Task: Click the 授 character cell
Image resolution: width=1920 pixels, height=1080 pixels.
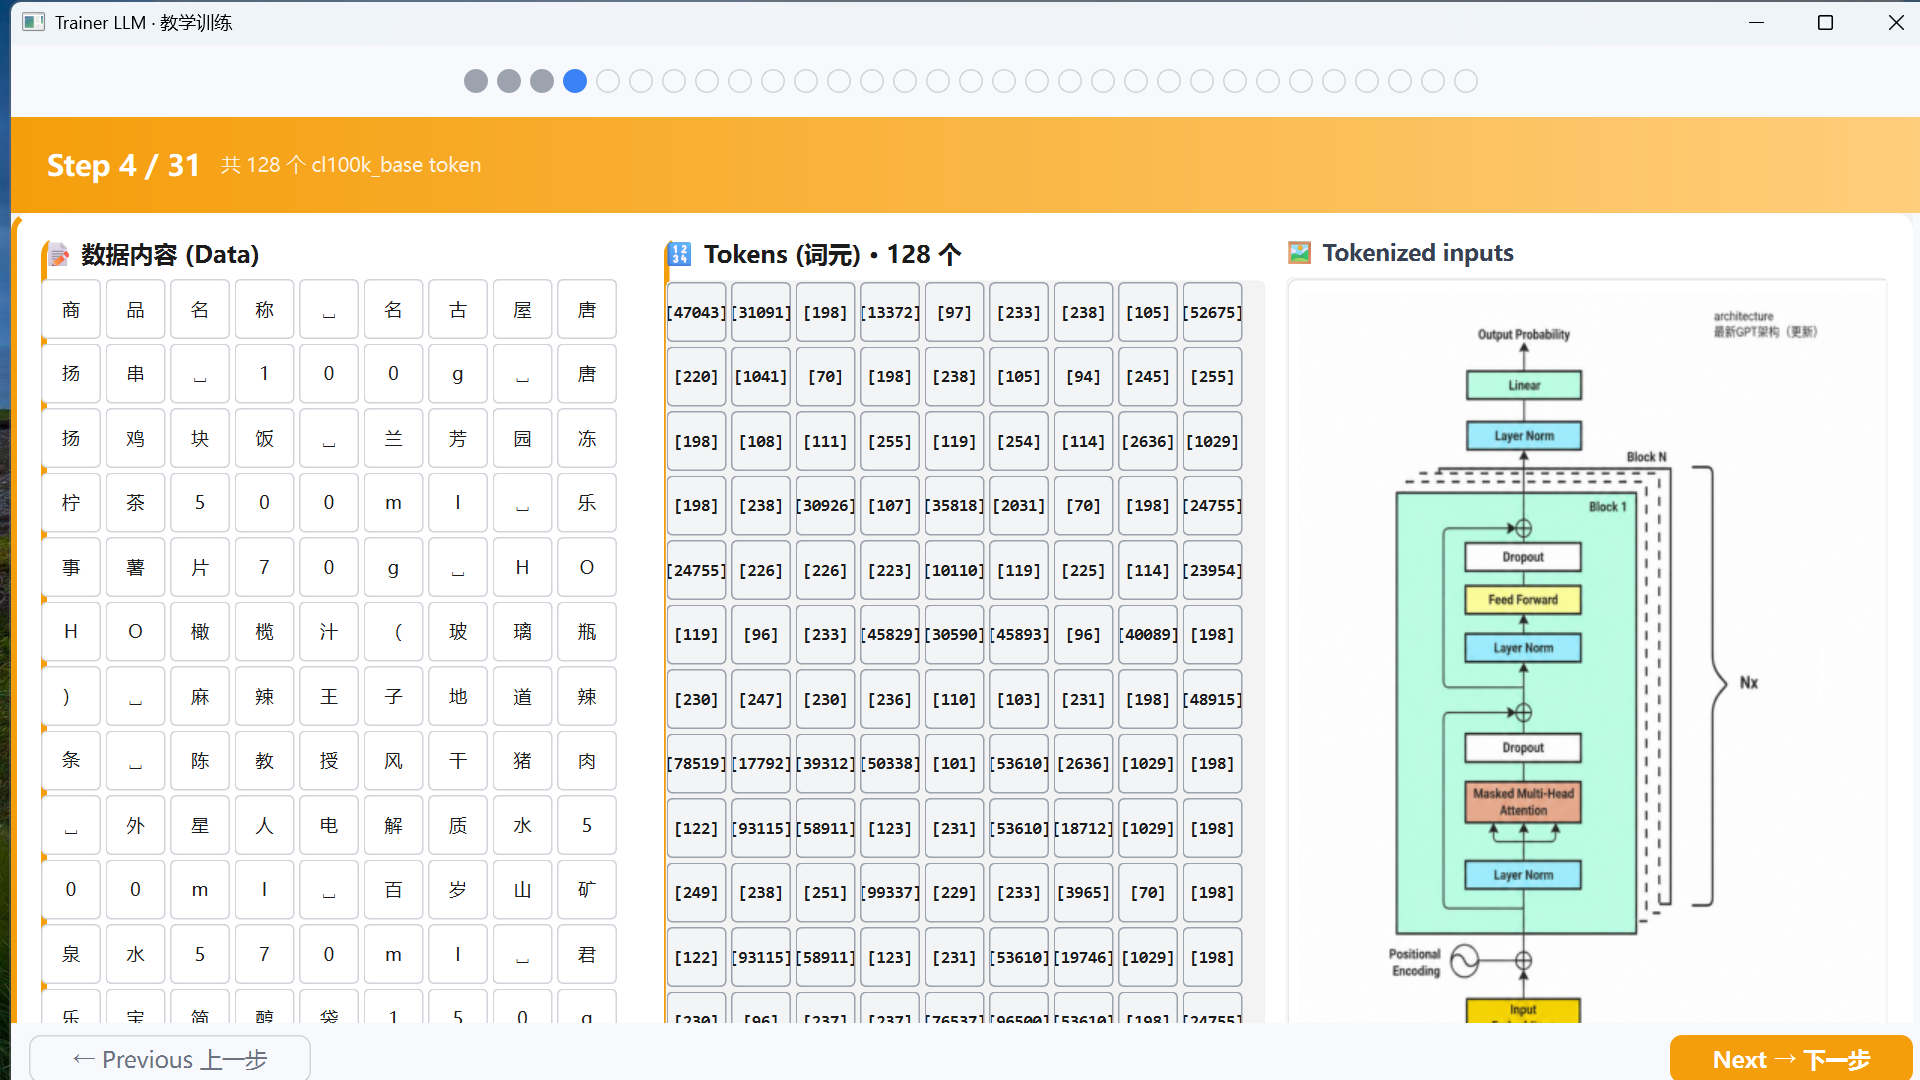Action: (329, 761)
